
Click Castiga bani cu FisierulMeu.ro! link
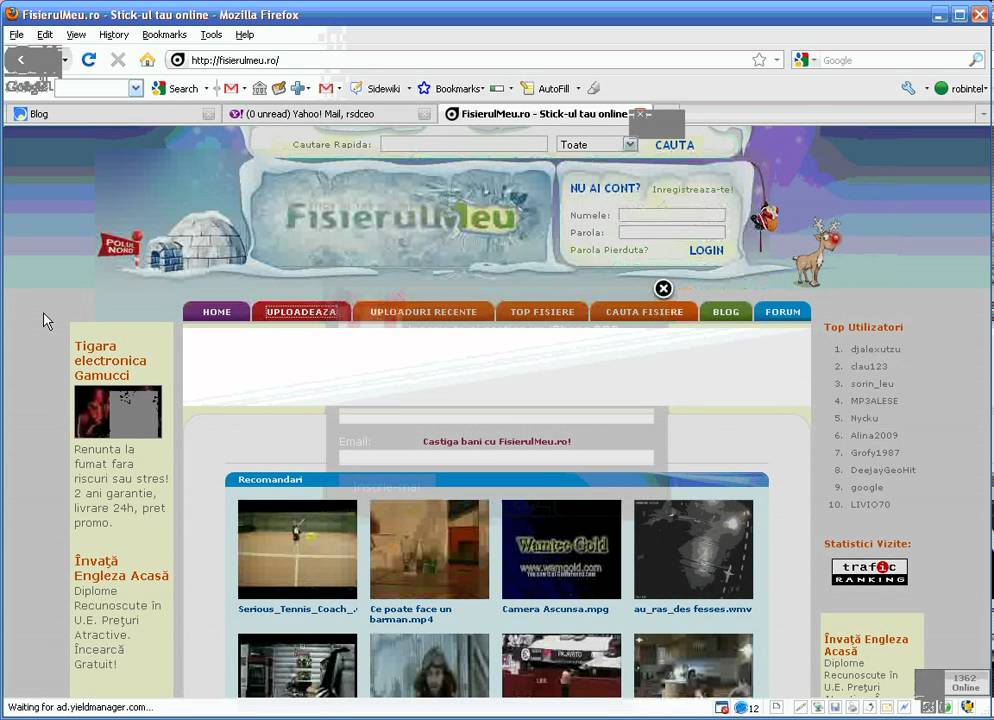click(497, 442)
